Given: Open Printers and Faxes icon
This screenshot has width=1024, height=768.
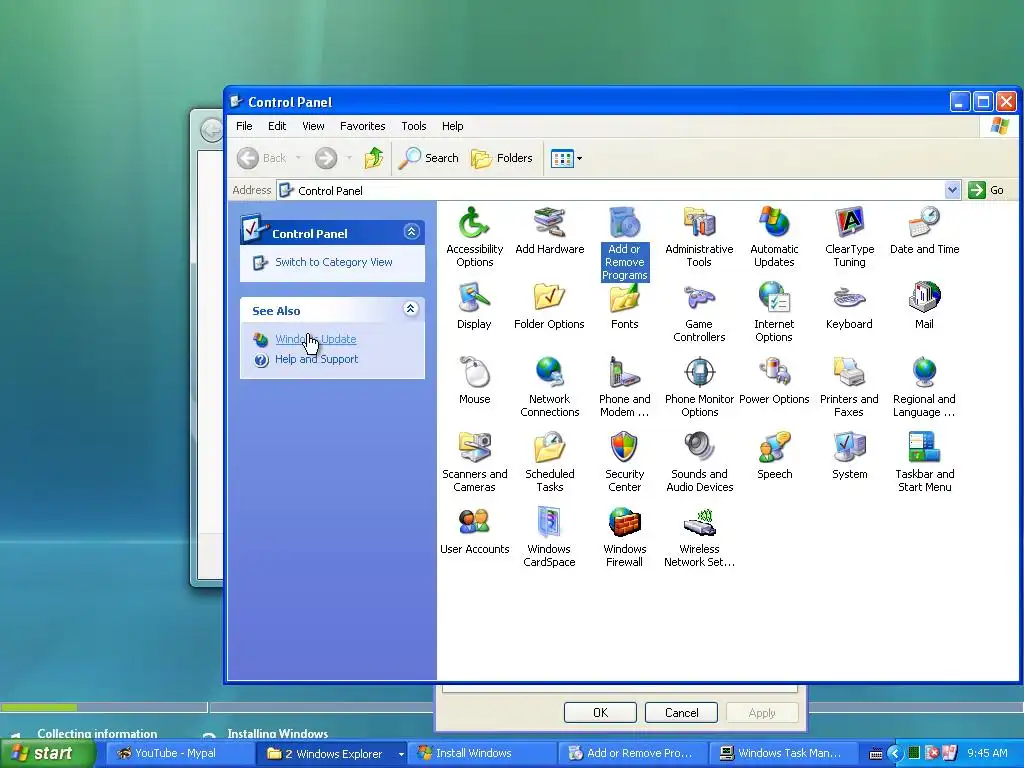Looking at the screenshot, I should click(849, 387).
